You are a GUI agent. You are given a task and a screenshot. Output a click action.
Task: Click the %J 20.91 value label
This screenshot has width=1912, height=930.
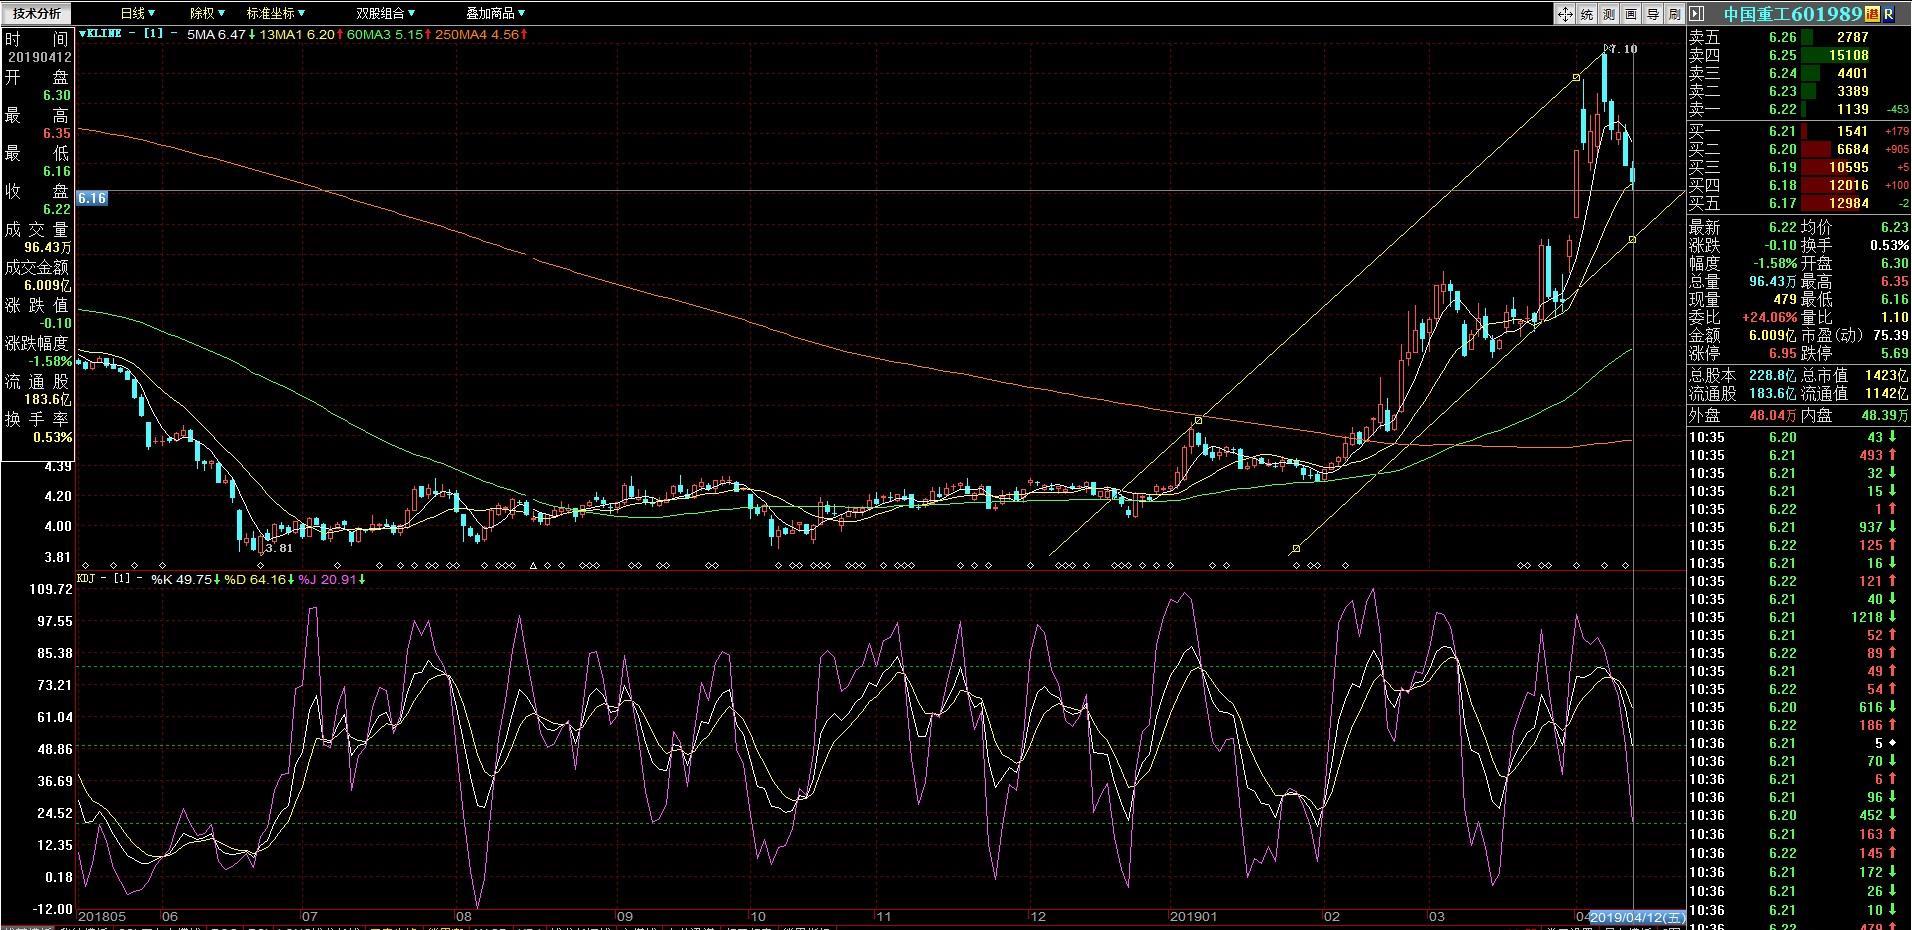tap(332, 579)
